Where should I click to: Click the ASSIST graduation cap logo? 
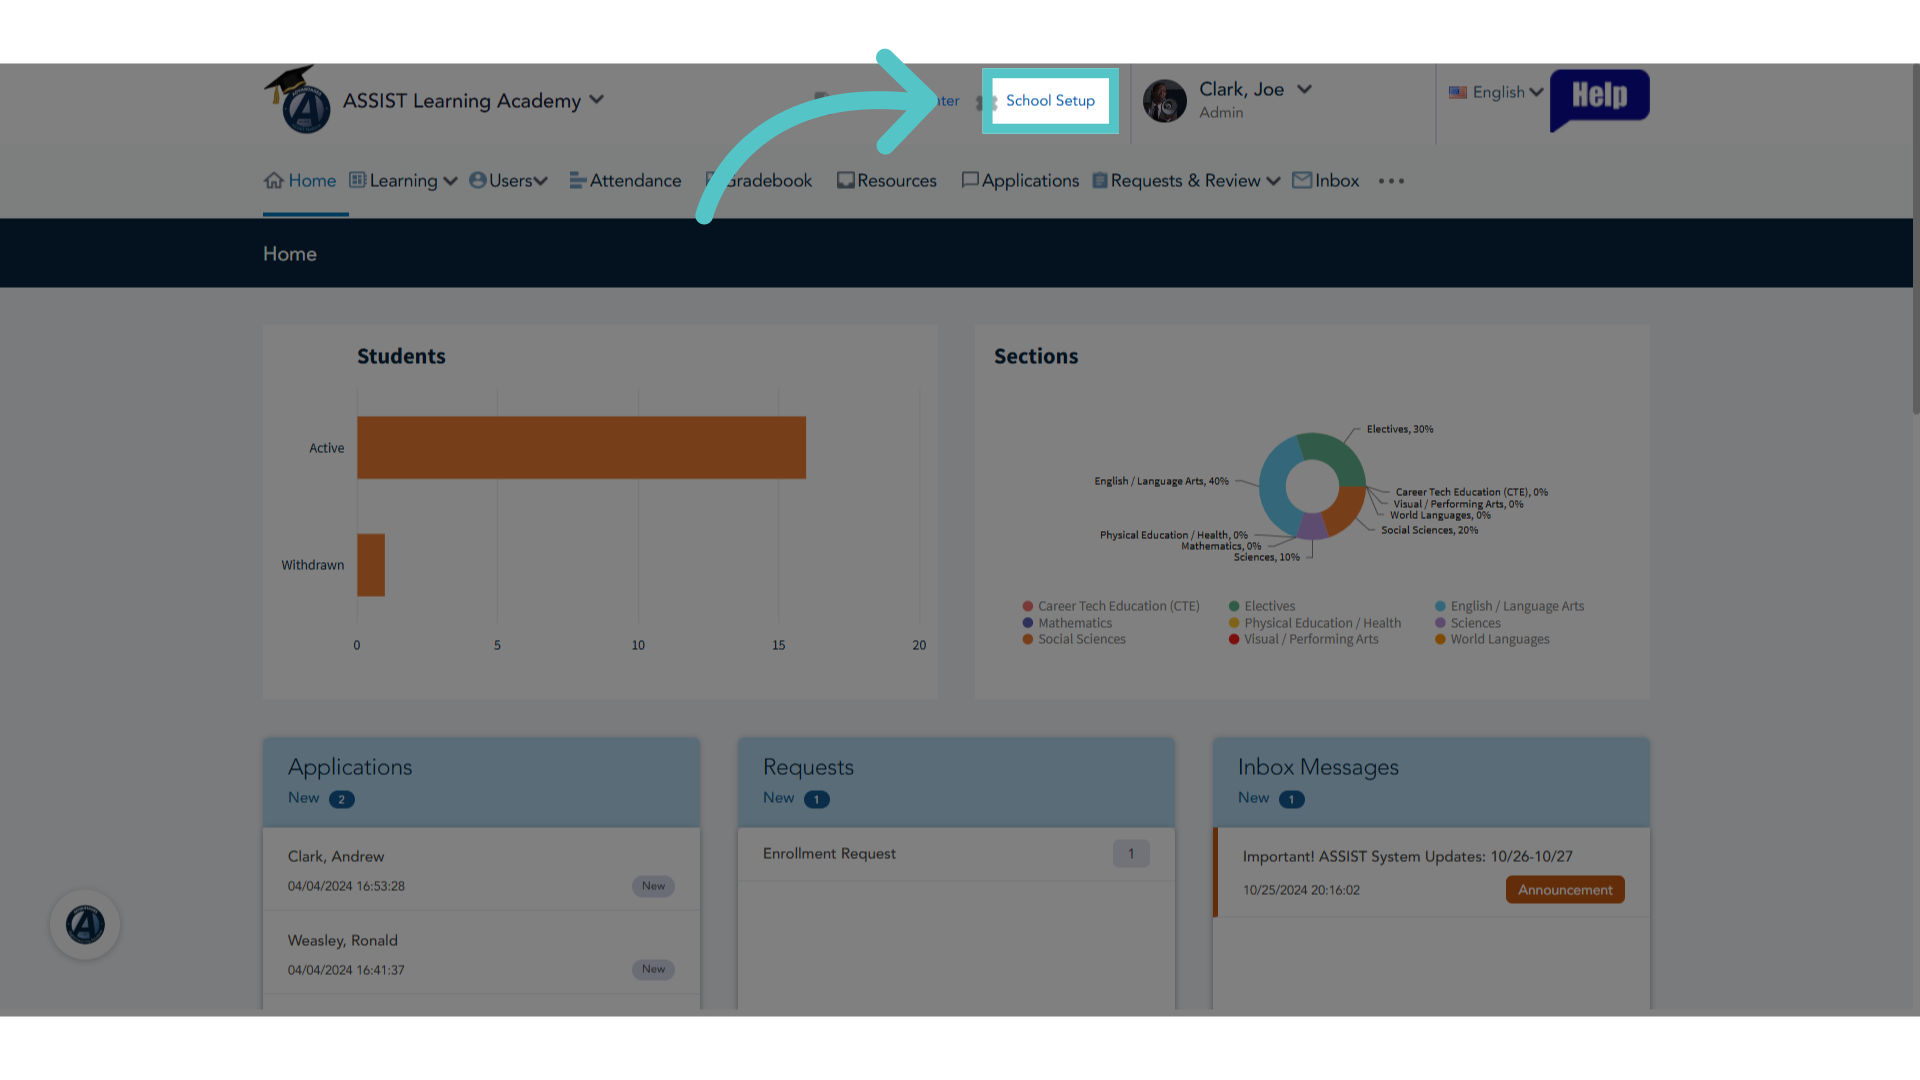(x=298, y=100)
